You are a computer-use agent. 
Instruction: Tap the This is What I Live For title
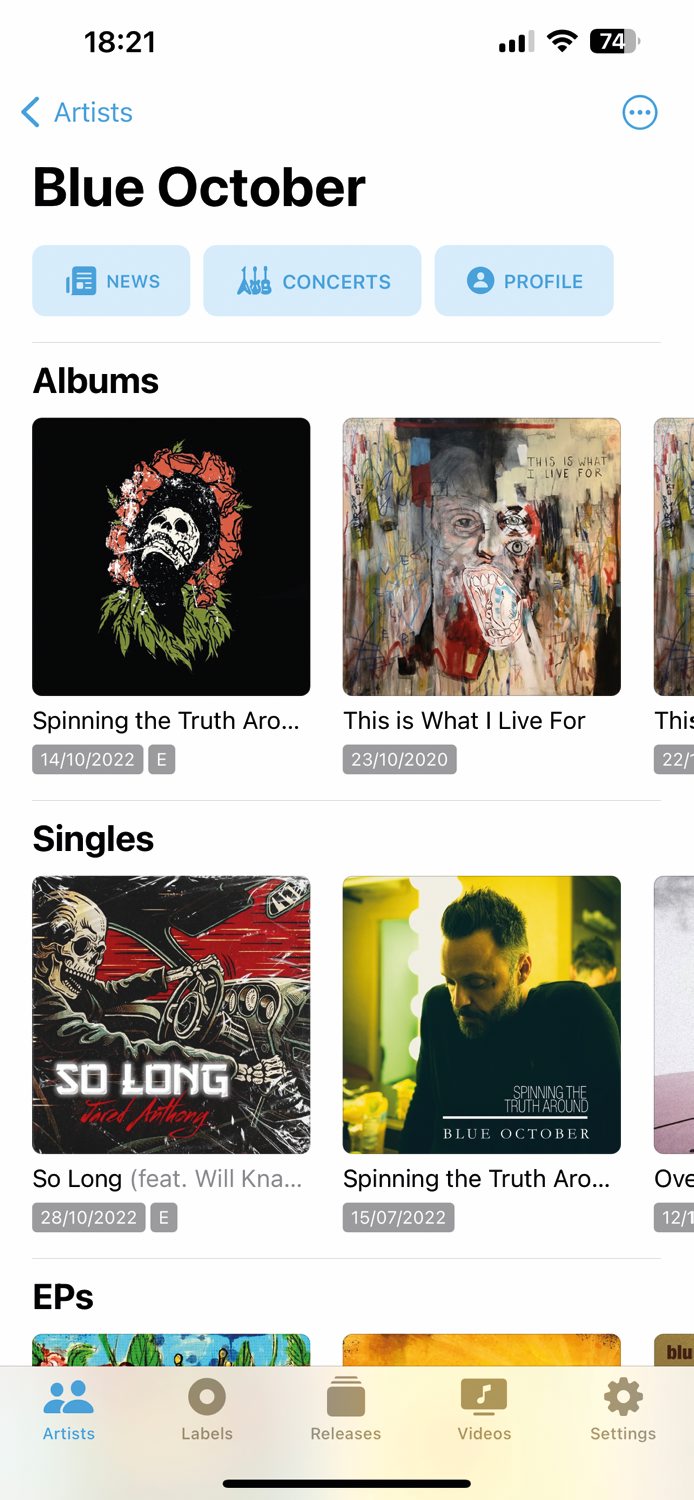(464, 721)
